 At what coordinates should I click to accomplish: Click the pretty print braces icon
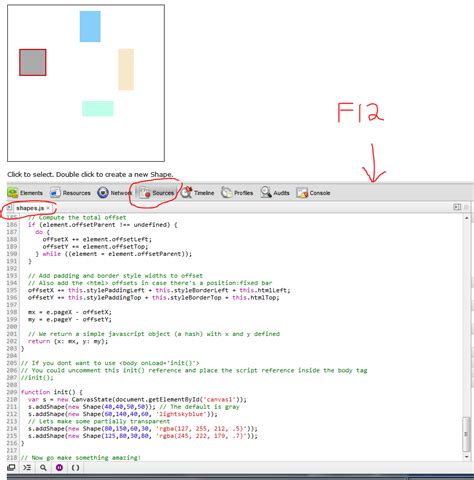pyautogui.click(x=76, y=468)
